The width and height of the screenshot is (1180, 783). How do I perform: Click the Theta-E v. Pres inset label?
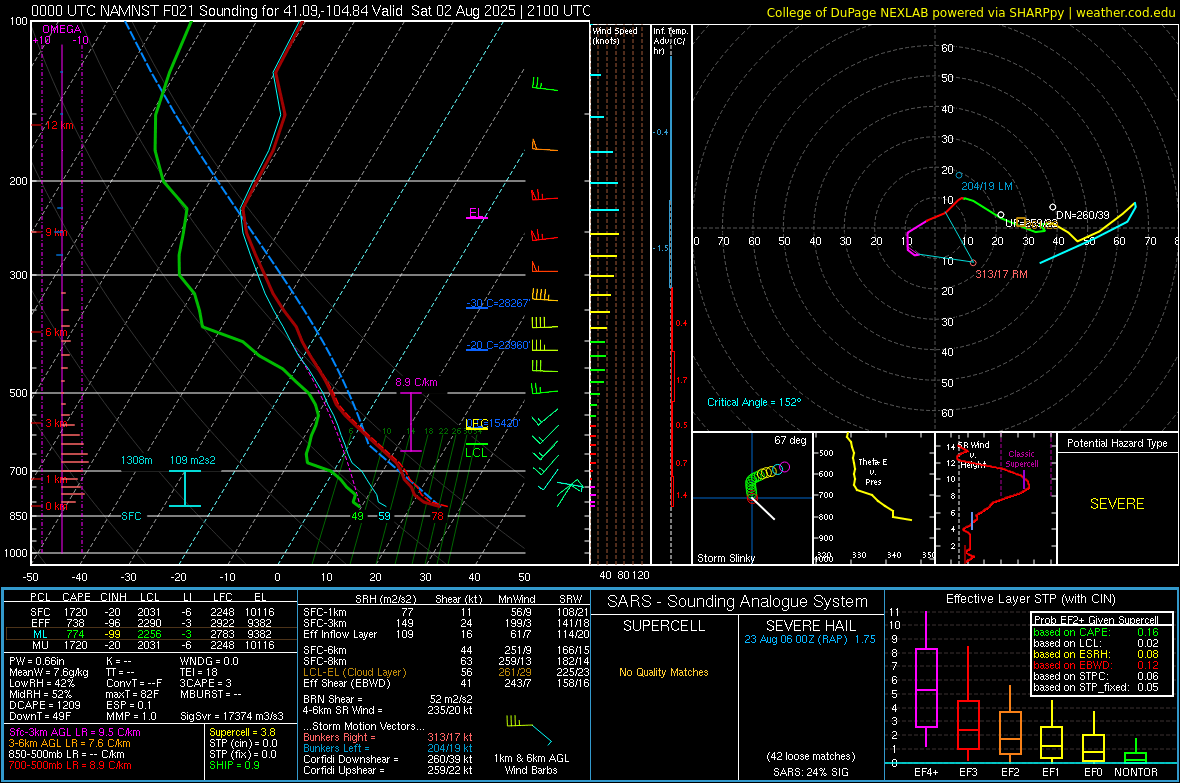(872, 471)
